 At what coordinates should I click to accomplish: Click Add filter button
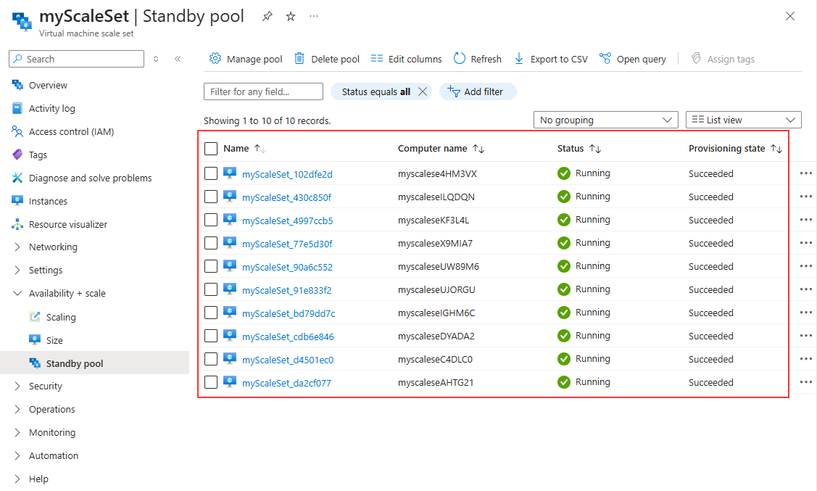[x=478, y=92]
